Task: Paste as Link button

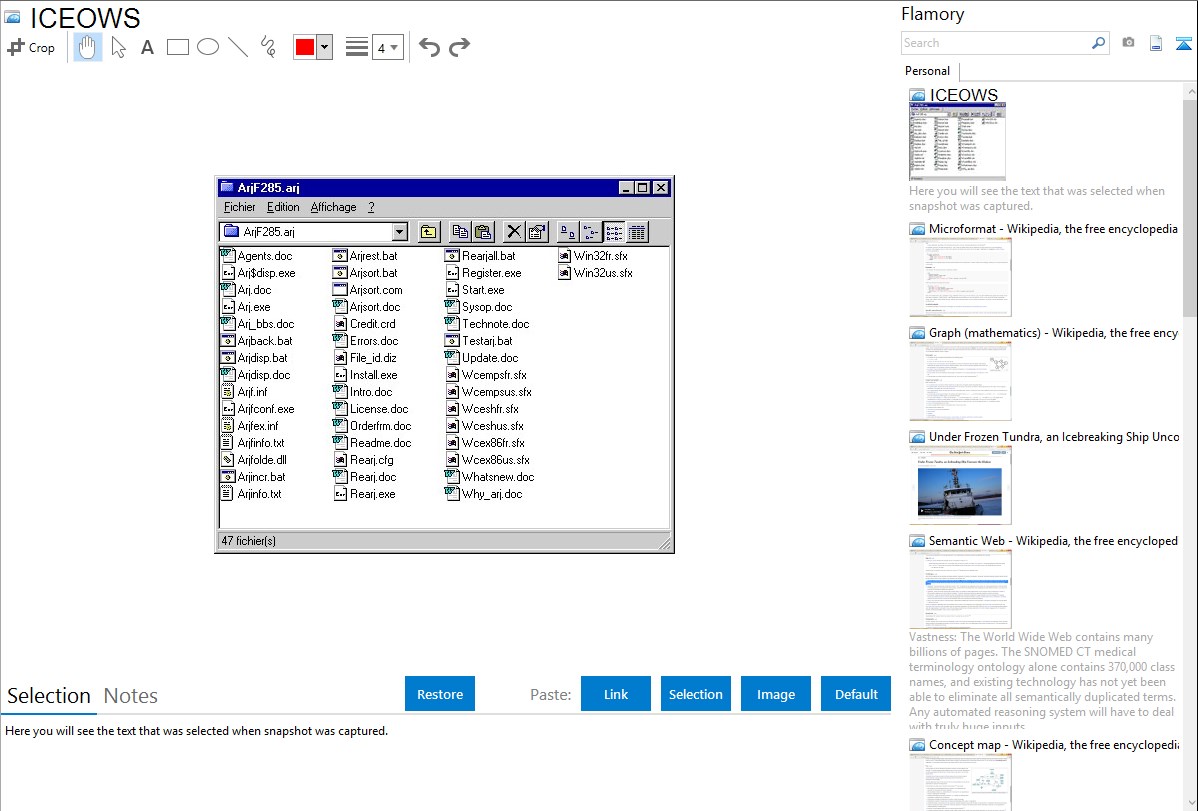Action: tap(616, 694)
